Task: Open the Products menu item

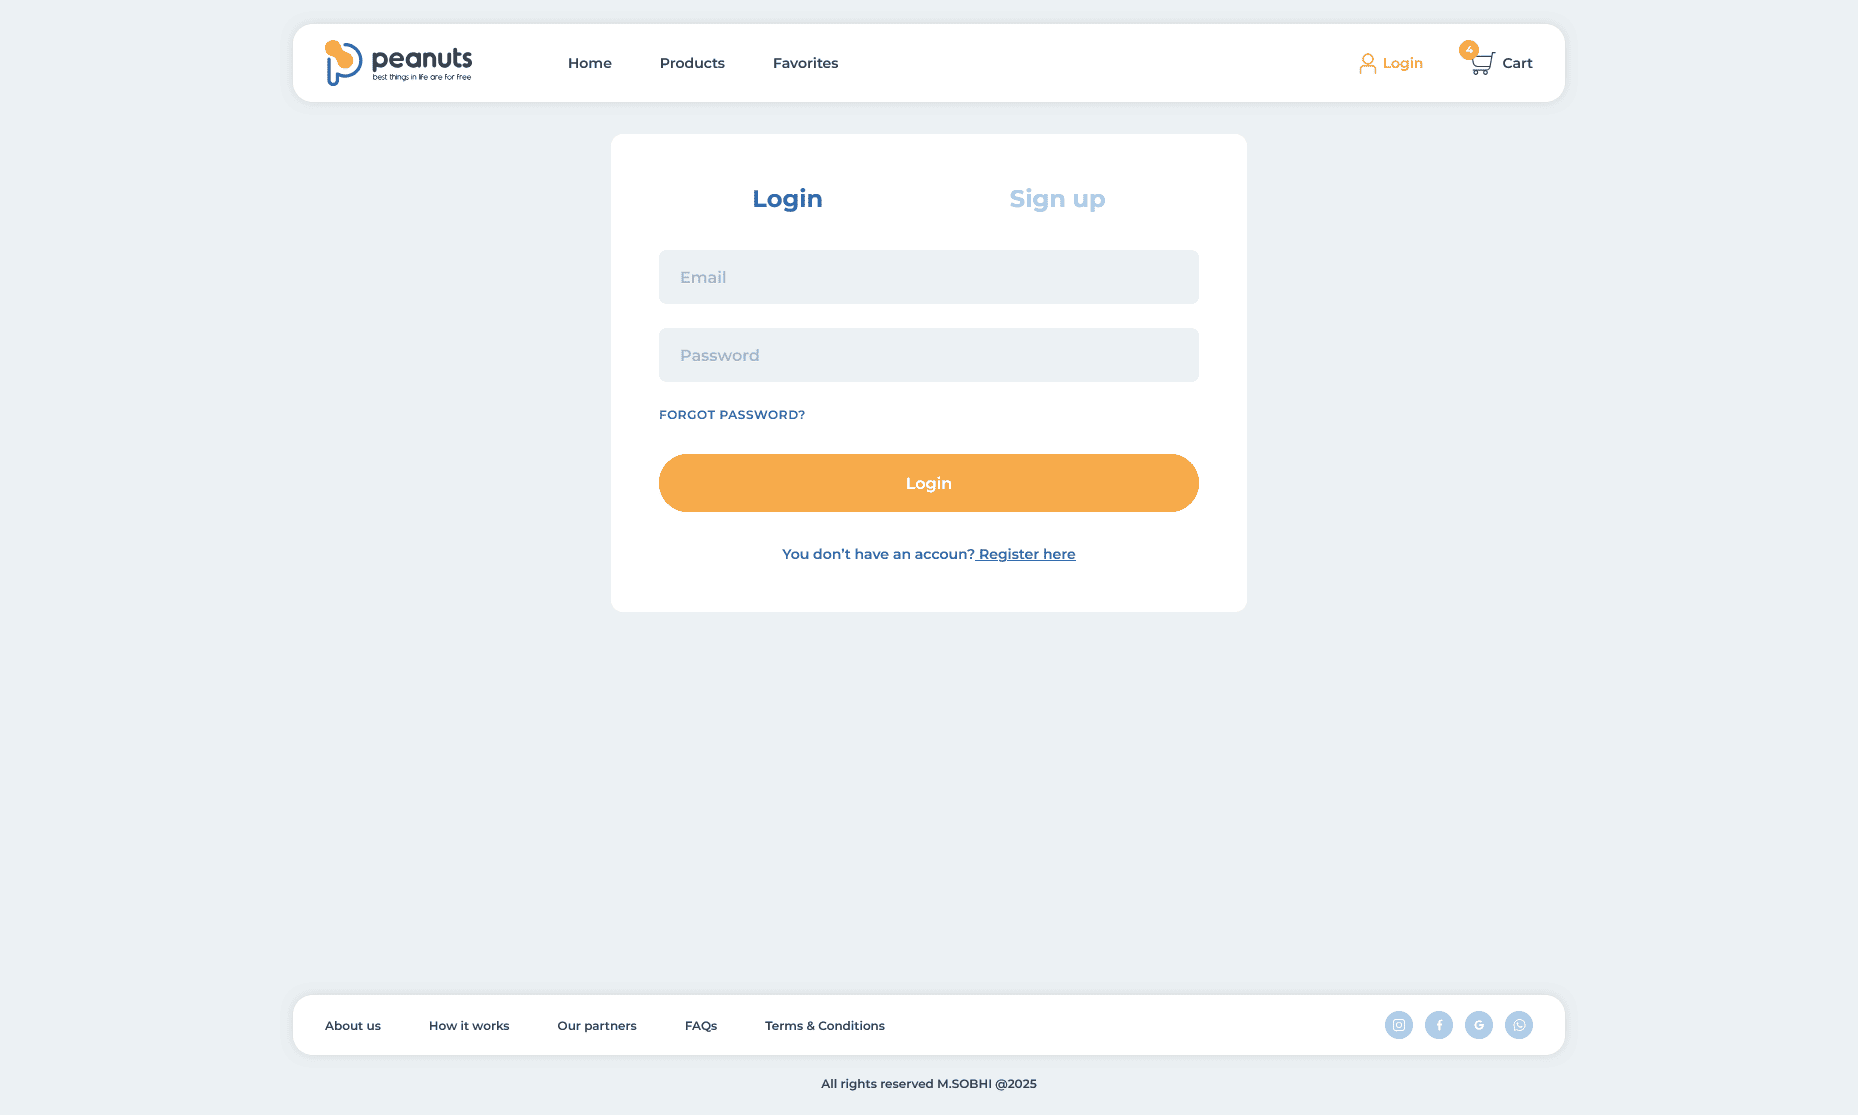Action: pyautogui.click(x=692, y=63)
